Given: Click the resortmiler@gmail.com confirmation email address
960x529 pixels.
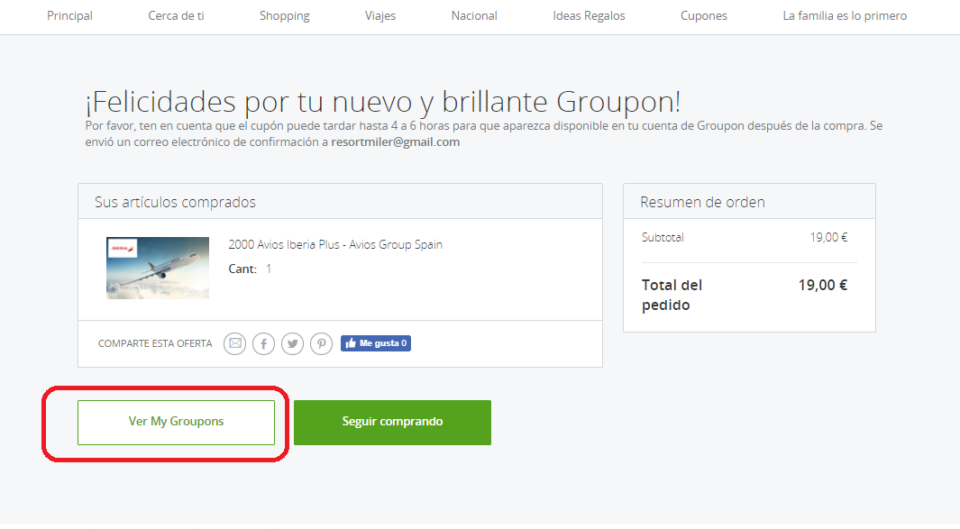Looking at the screenshot, I should click(395, 142).
